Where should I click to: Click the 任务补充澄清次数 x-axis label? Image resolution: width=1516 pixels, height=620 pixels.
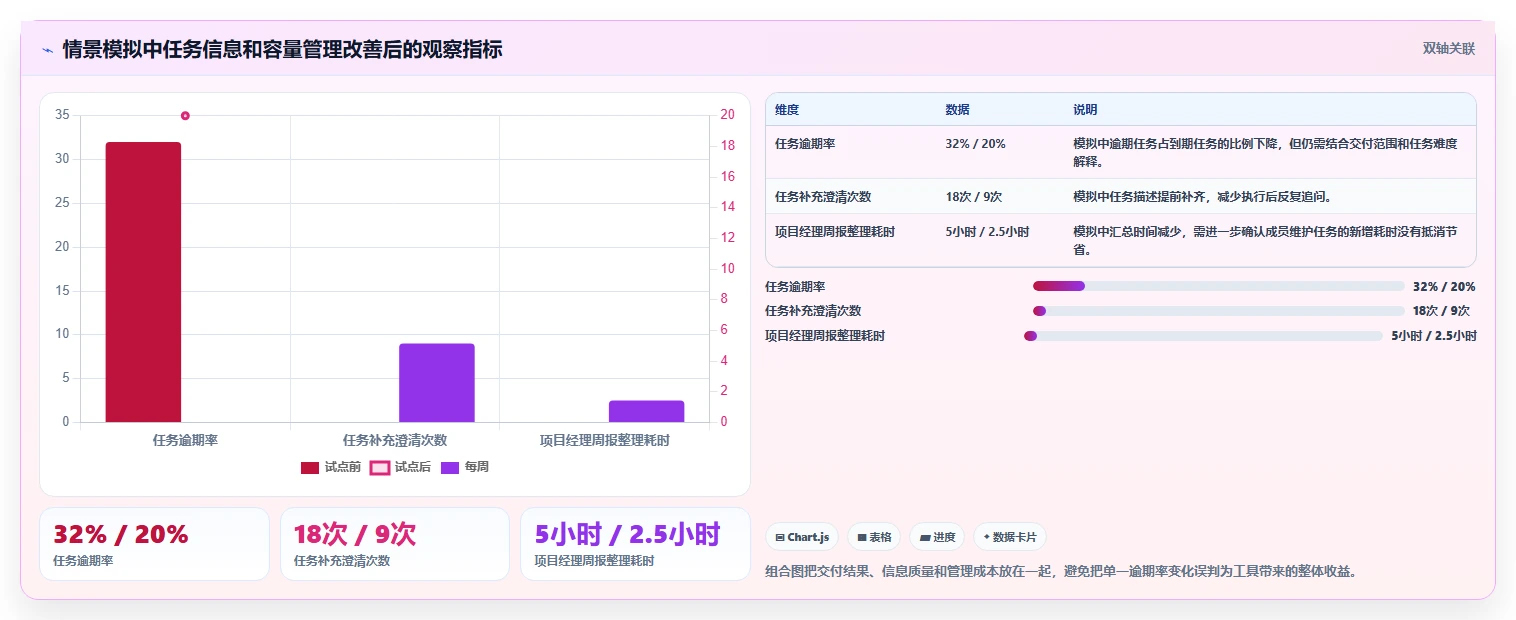tap(395, 440)
